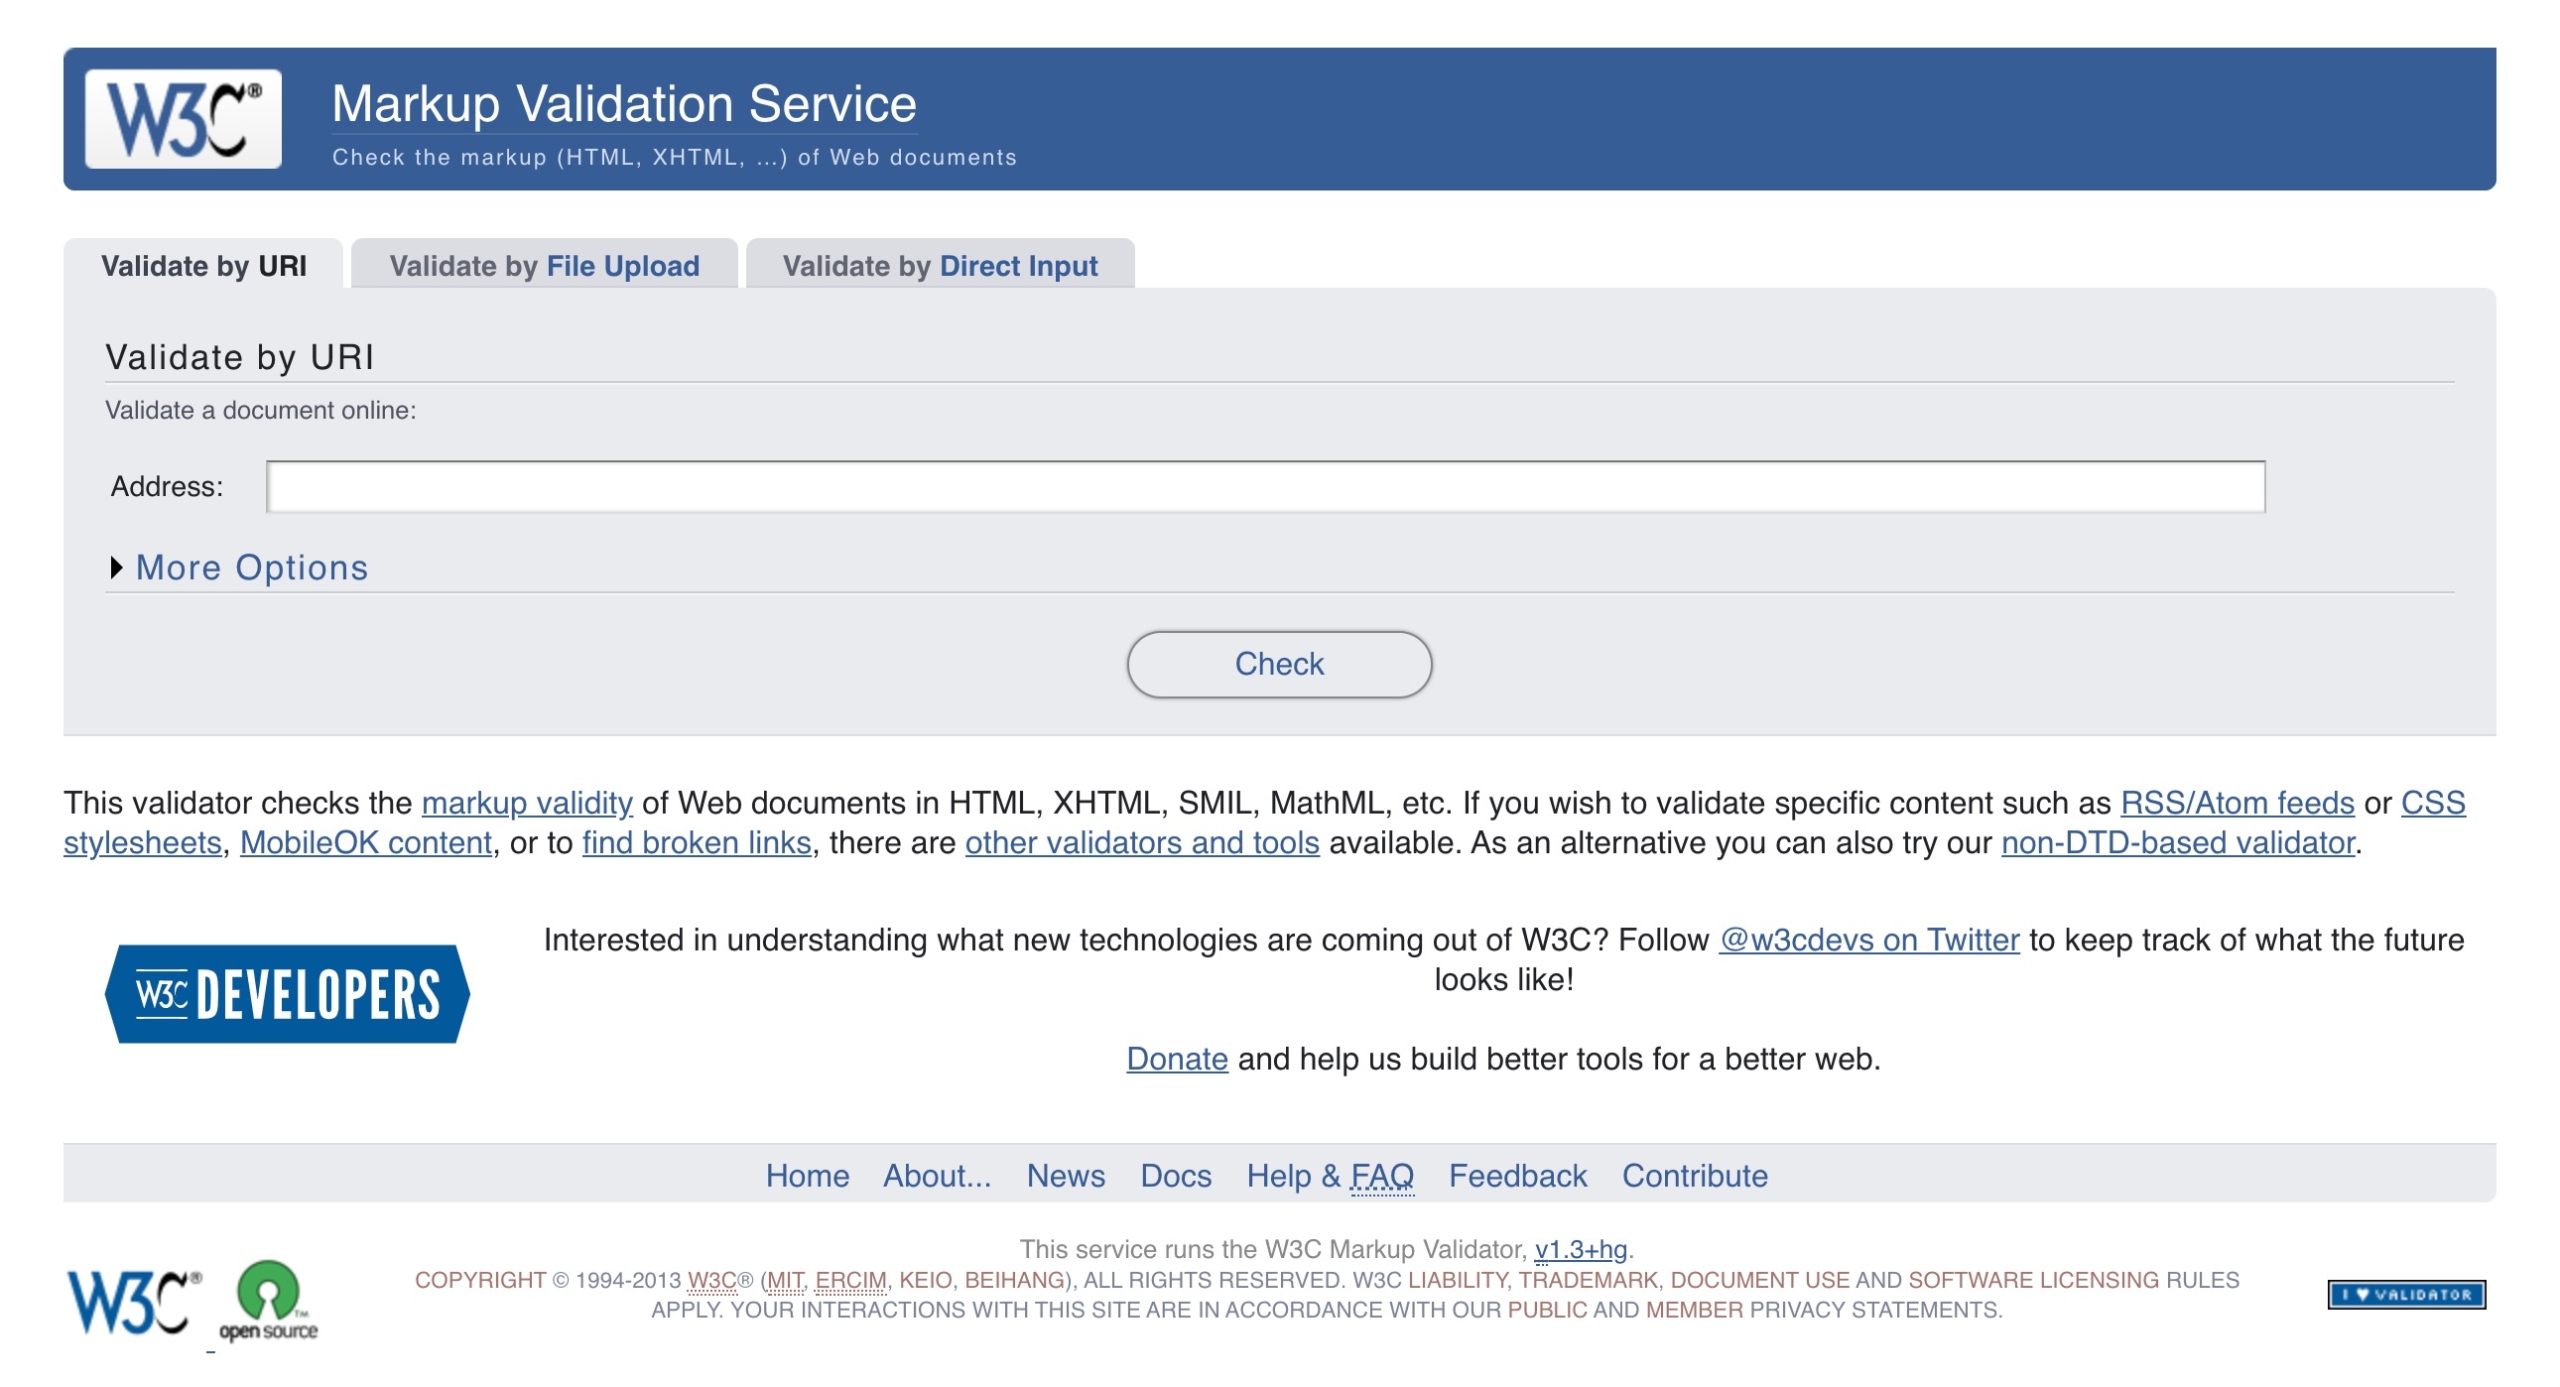Viewport: 2560px width, 1387px height.
Task: Expand the More Options disclosure triangle
Action: [116, 568]
